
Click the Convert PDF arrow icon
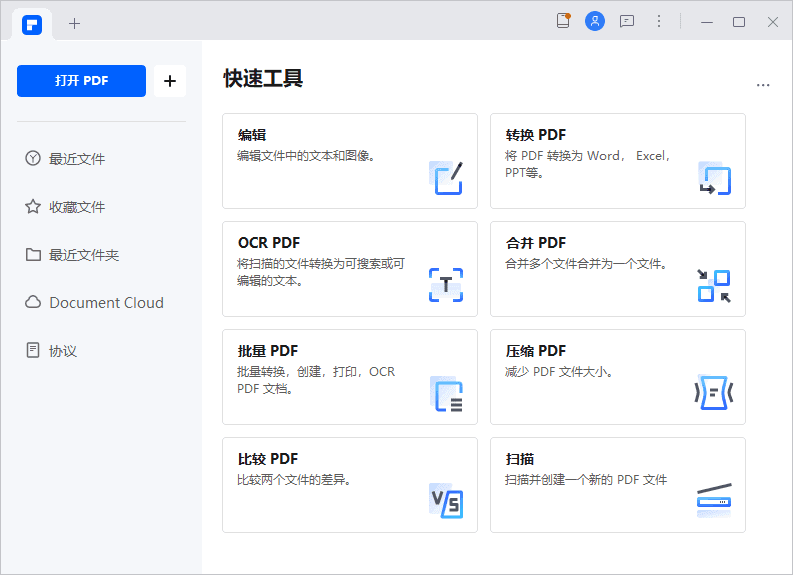click(714, 178)
